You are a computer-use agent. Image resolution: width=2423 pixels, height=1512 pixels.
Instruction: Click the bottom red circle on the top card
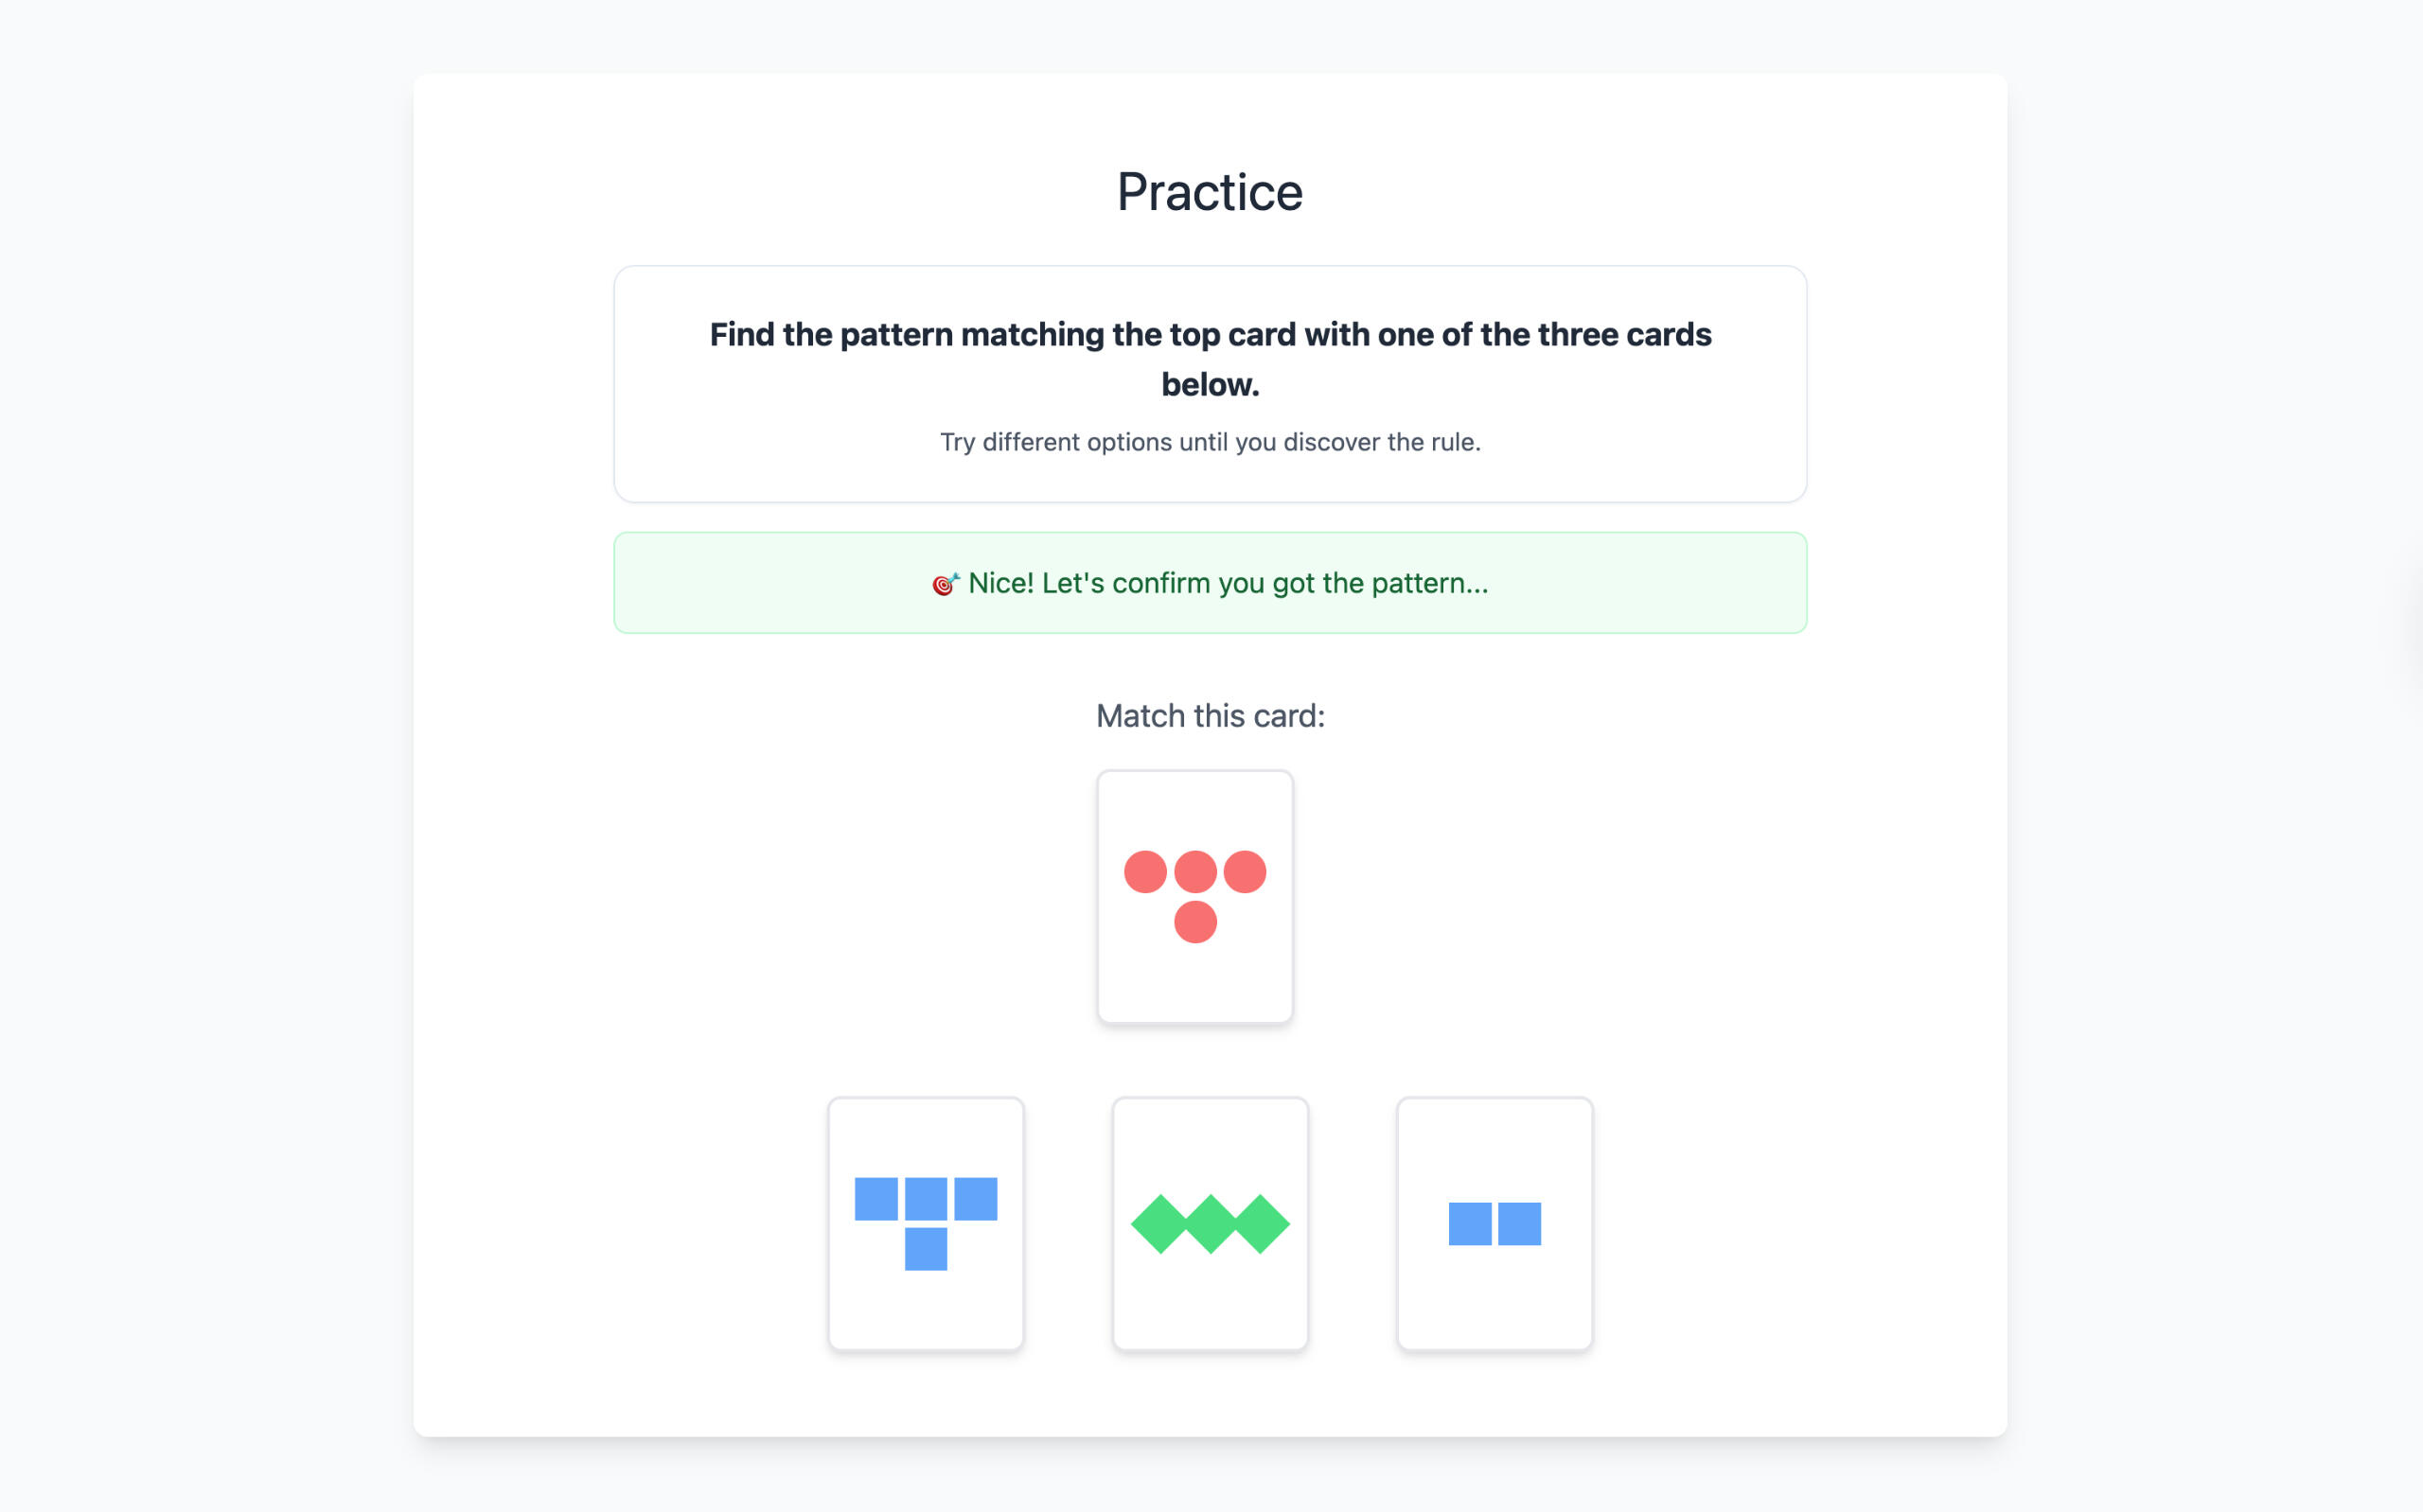[1195, 922]
